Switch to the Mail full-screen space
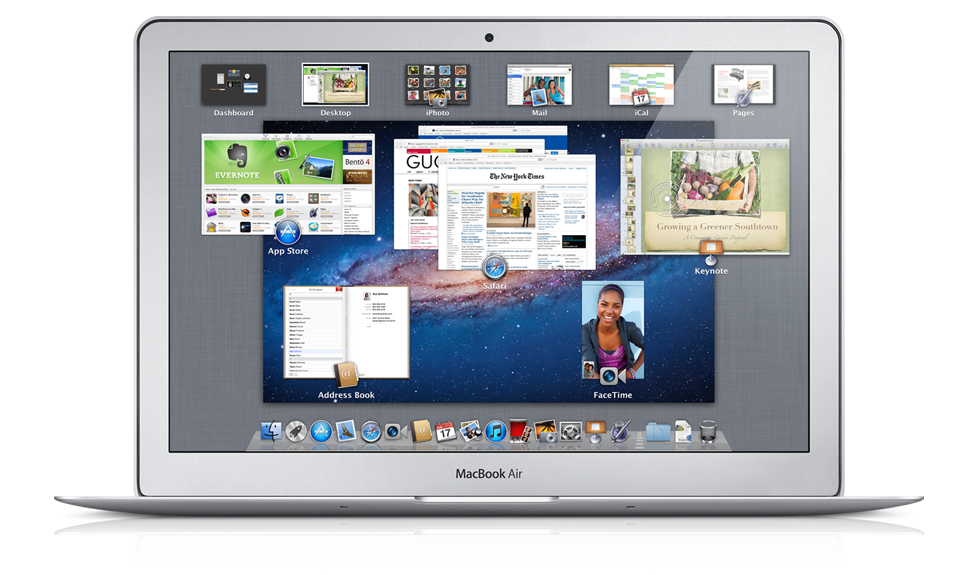Image resolution: width=980 pixels, height=575 pixels. [x=539, y=84]
